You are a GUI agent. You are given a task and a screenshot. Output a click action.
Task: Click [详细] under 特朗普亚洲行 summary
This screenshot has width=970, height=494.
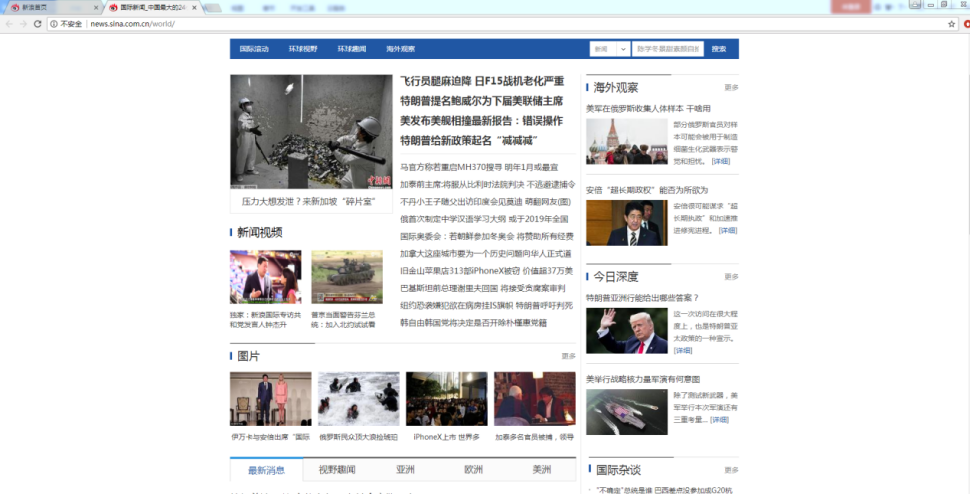[x=683, y=351]
